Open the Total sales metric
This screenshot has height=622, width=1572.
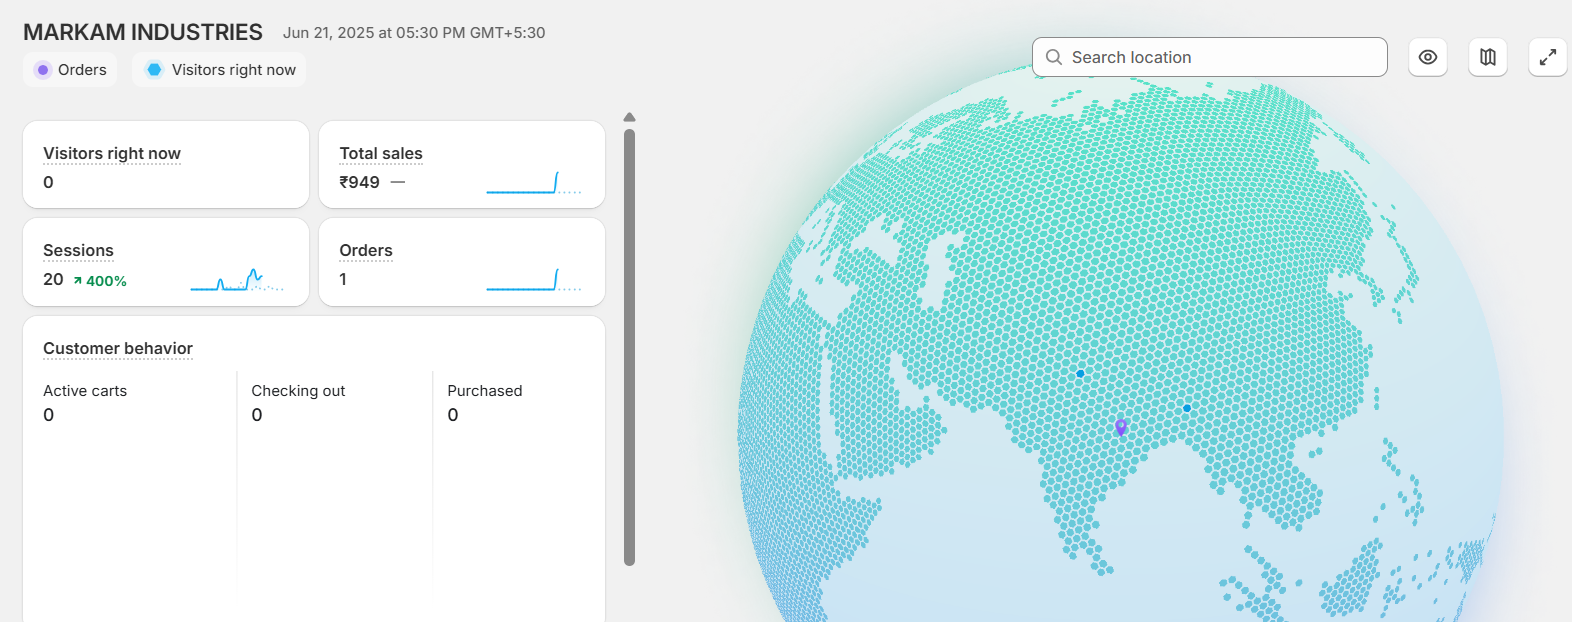coord(380,154)
